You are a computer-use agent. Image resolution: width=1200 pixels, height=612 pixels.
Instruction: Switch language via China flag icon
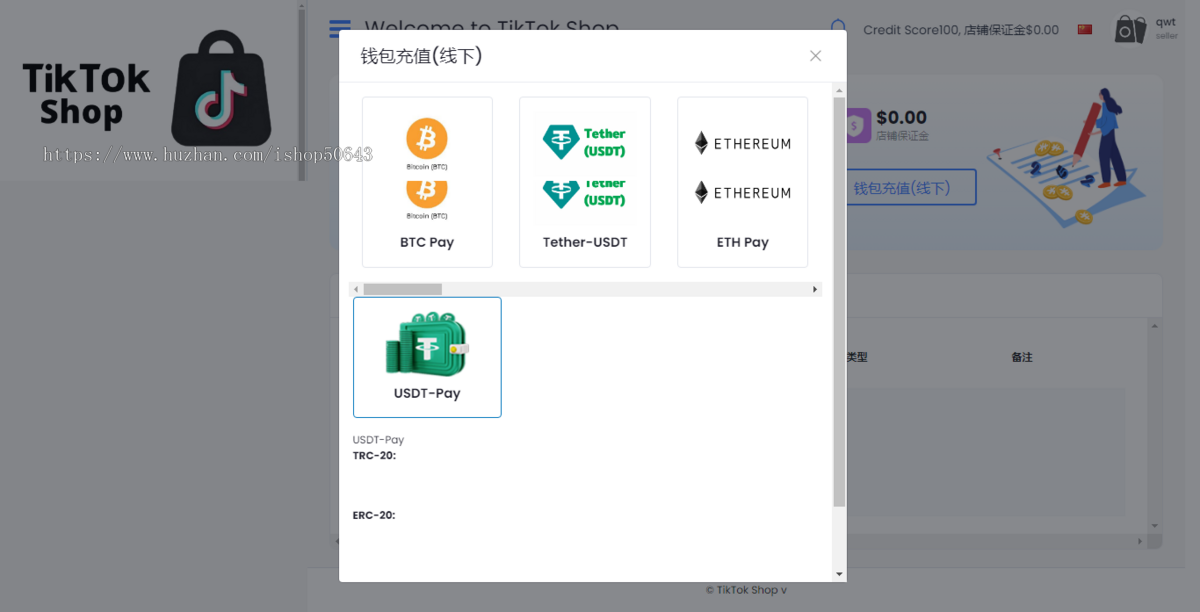1085,30
